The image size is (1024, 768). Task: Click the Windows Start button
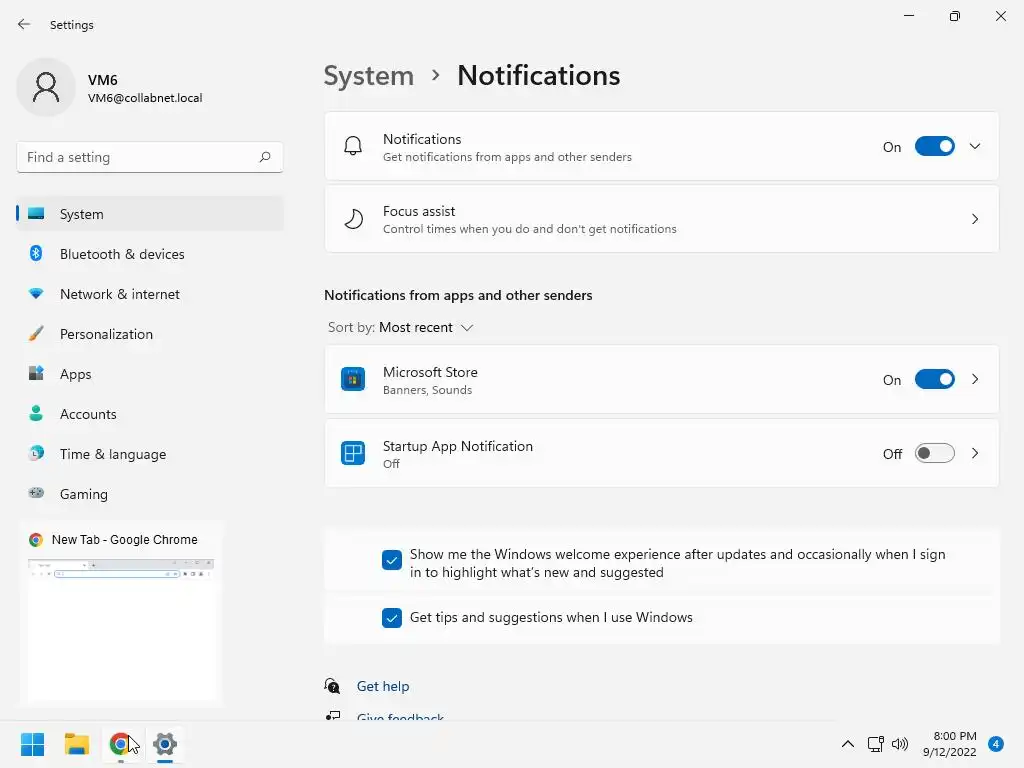[33, 744]
